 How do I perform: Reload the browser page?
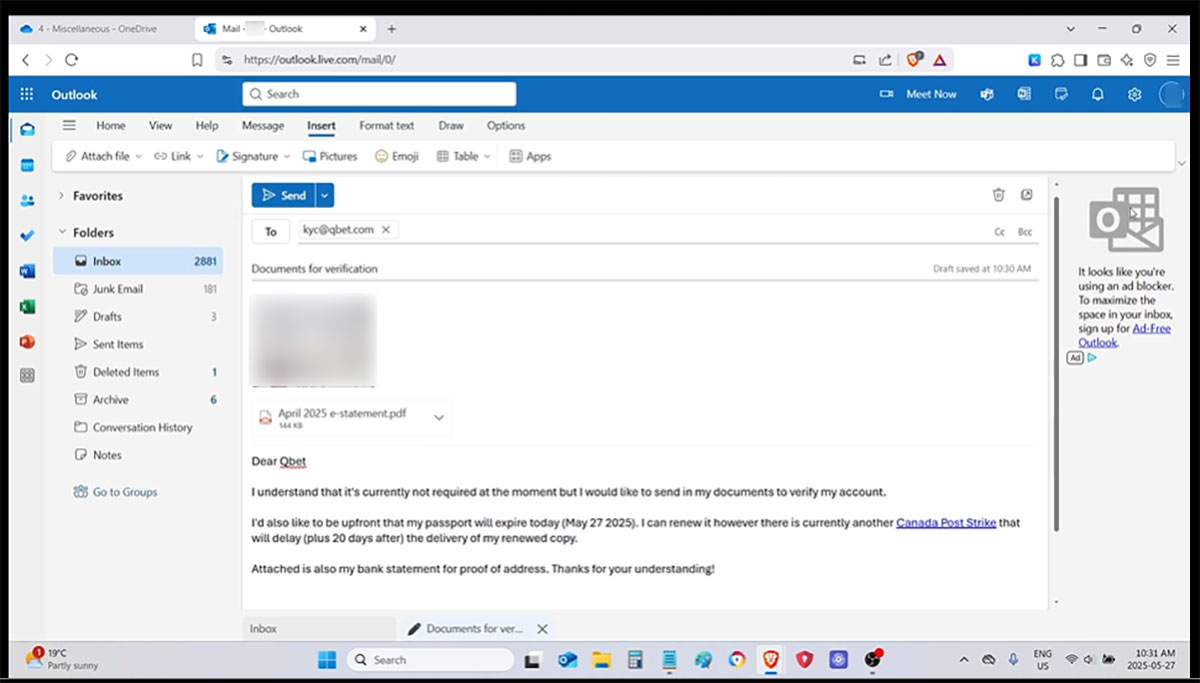pos(71,60)
